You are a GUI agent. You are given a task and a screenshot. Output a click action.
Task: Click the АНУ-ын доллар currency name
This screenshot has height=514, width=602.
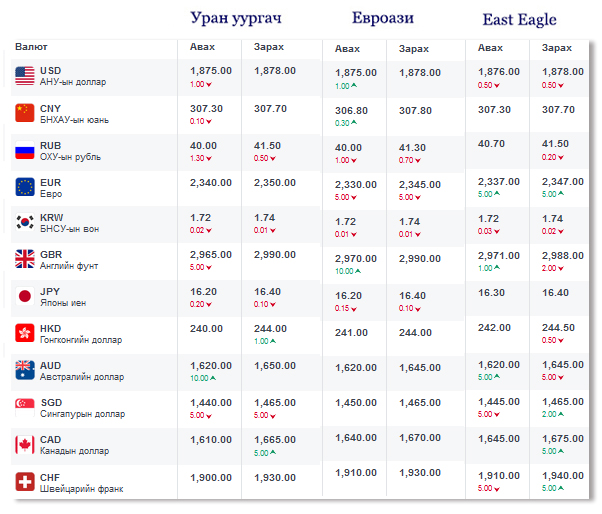click(73, 82)
